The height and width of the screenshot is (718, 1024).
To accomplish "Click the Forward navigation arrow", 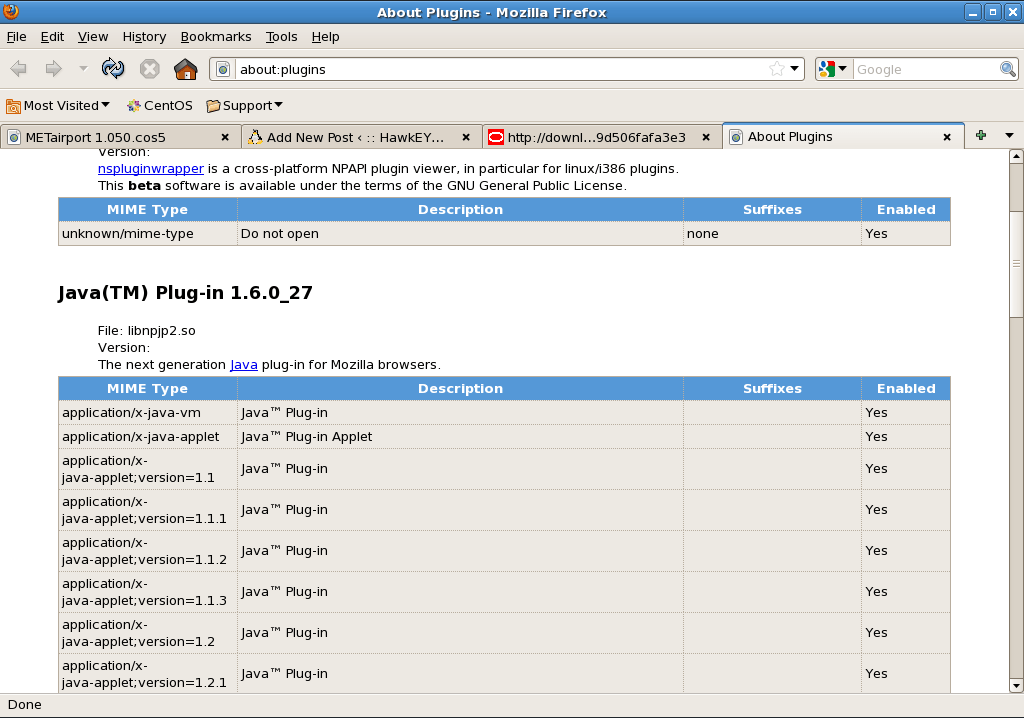I will [x=52, y=68].
